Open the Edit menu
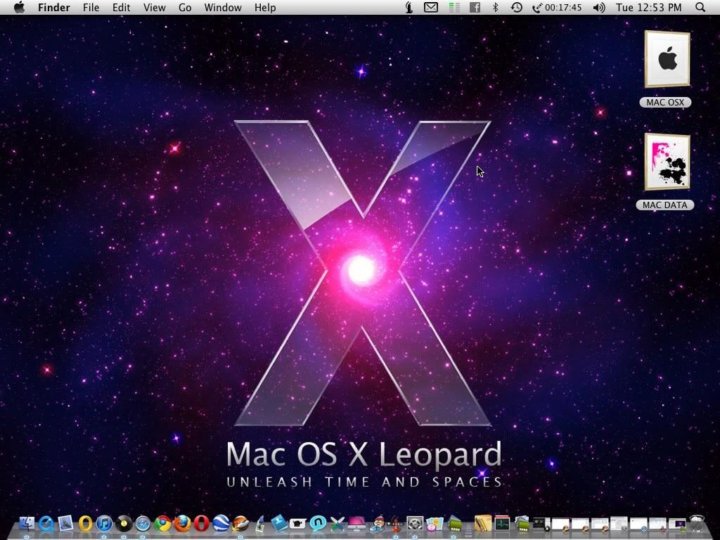 click(x=121, y=7)
